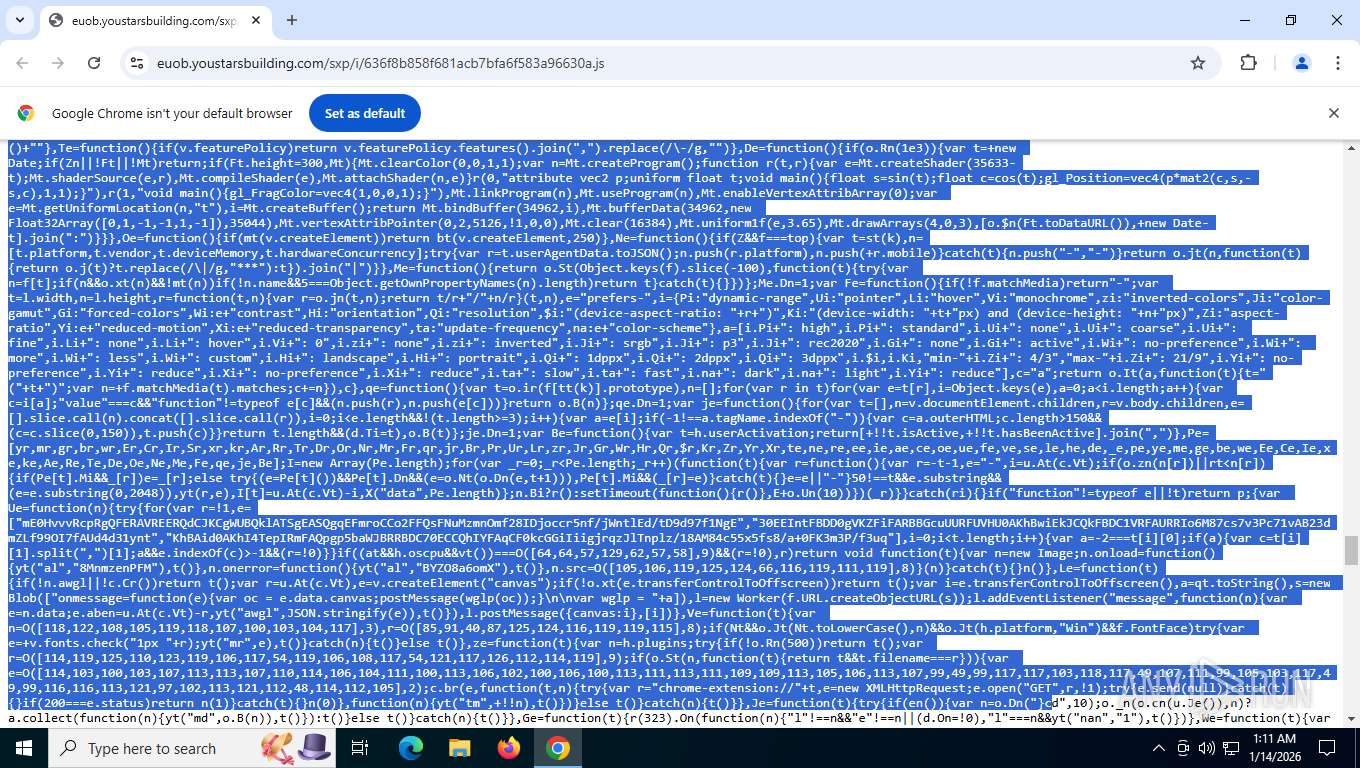Viewport: 1360px width, 768px height.
Task: View site information icon in address bar
Action: coord(137,63)
